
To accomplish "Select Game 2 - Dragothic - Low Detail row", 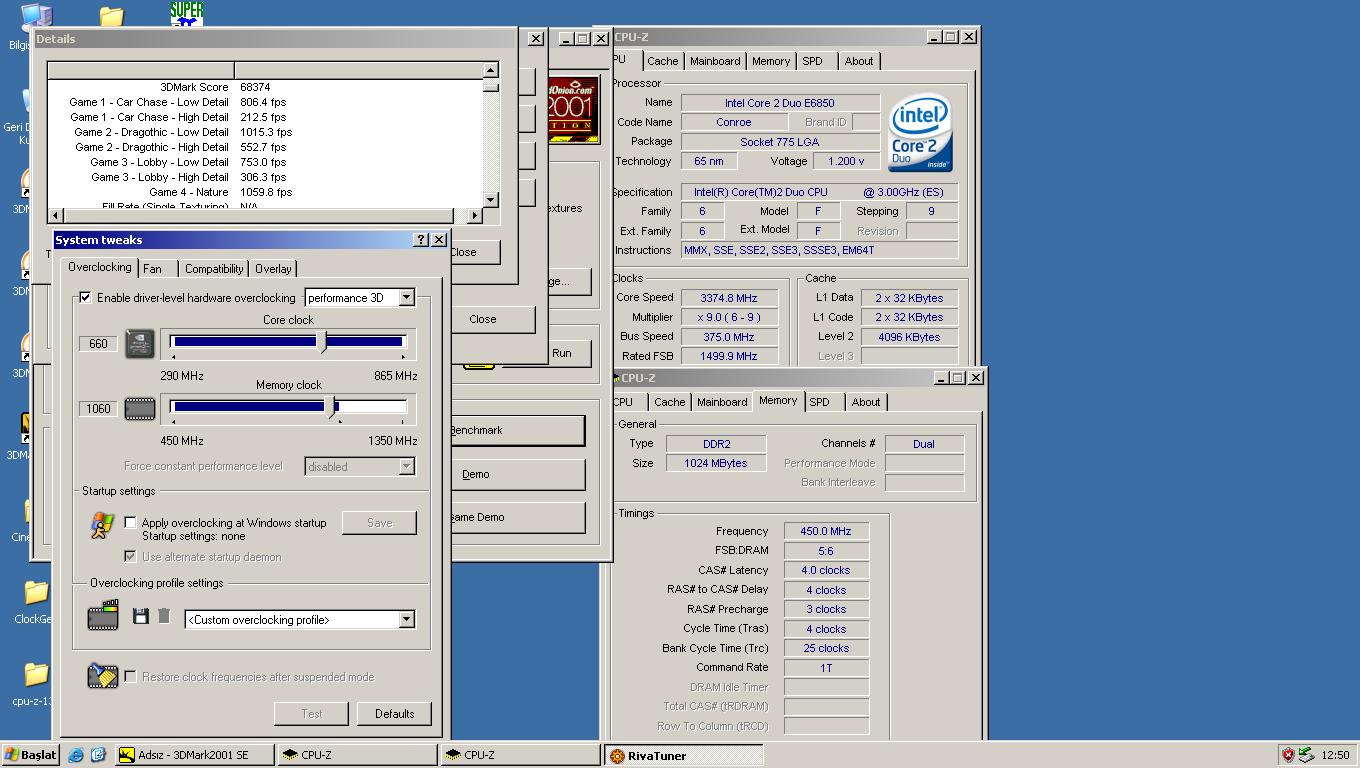I will pyautogui.click(x=265, y=132).
